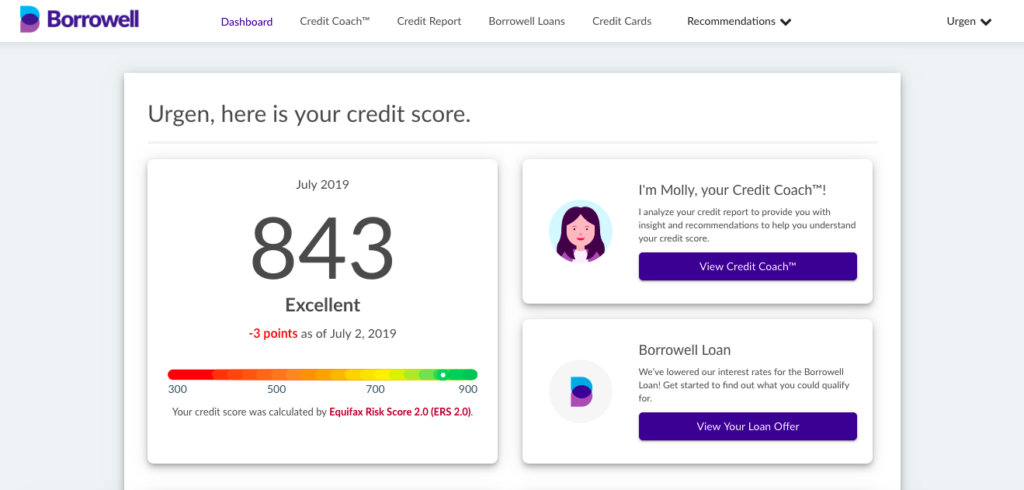Click the credit score range indicator dot
The height and width of the screenshot is (490, 1024).
[443, 375]
